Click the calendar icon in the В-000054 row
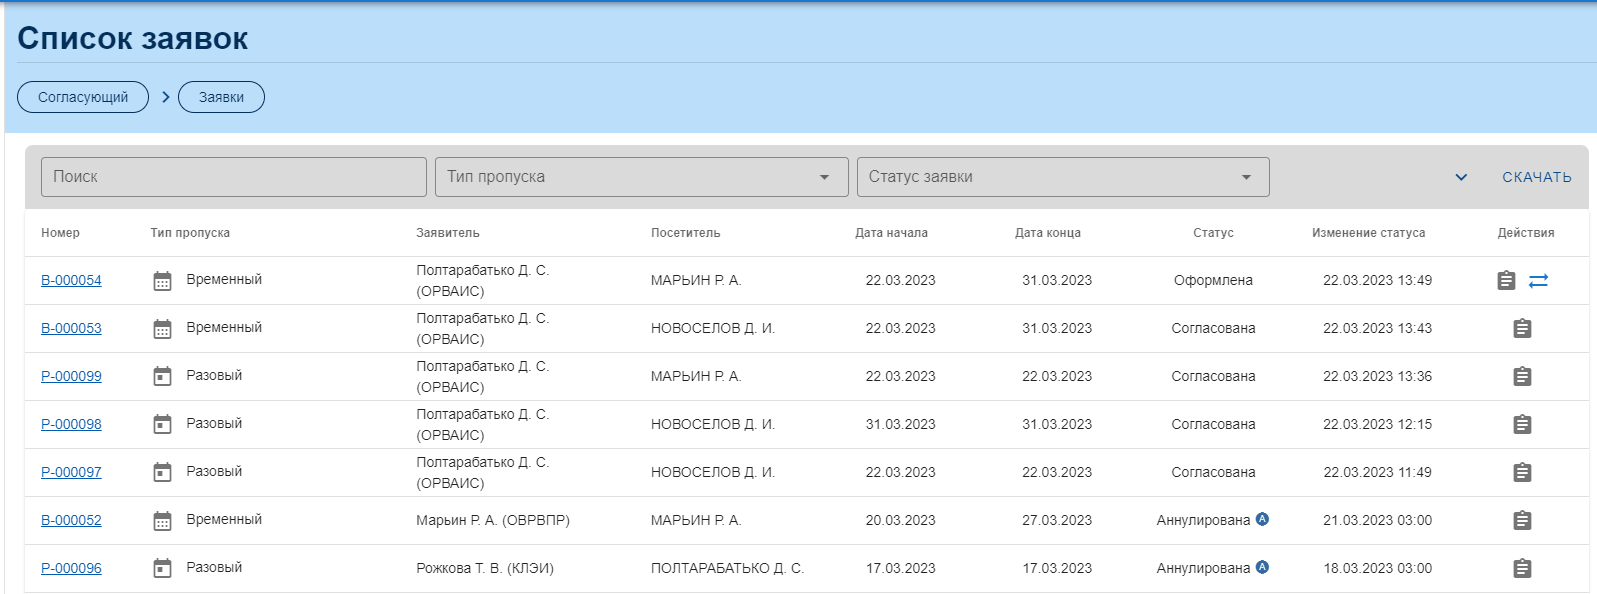 (x=162, y=281)
